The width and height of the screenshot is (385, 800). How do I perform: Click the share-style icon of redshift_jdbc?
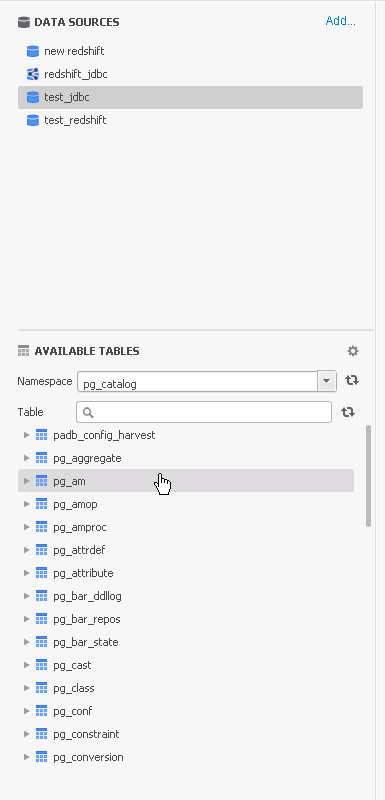point(33,74)
